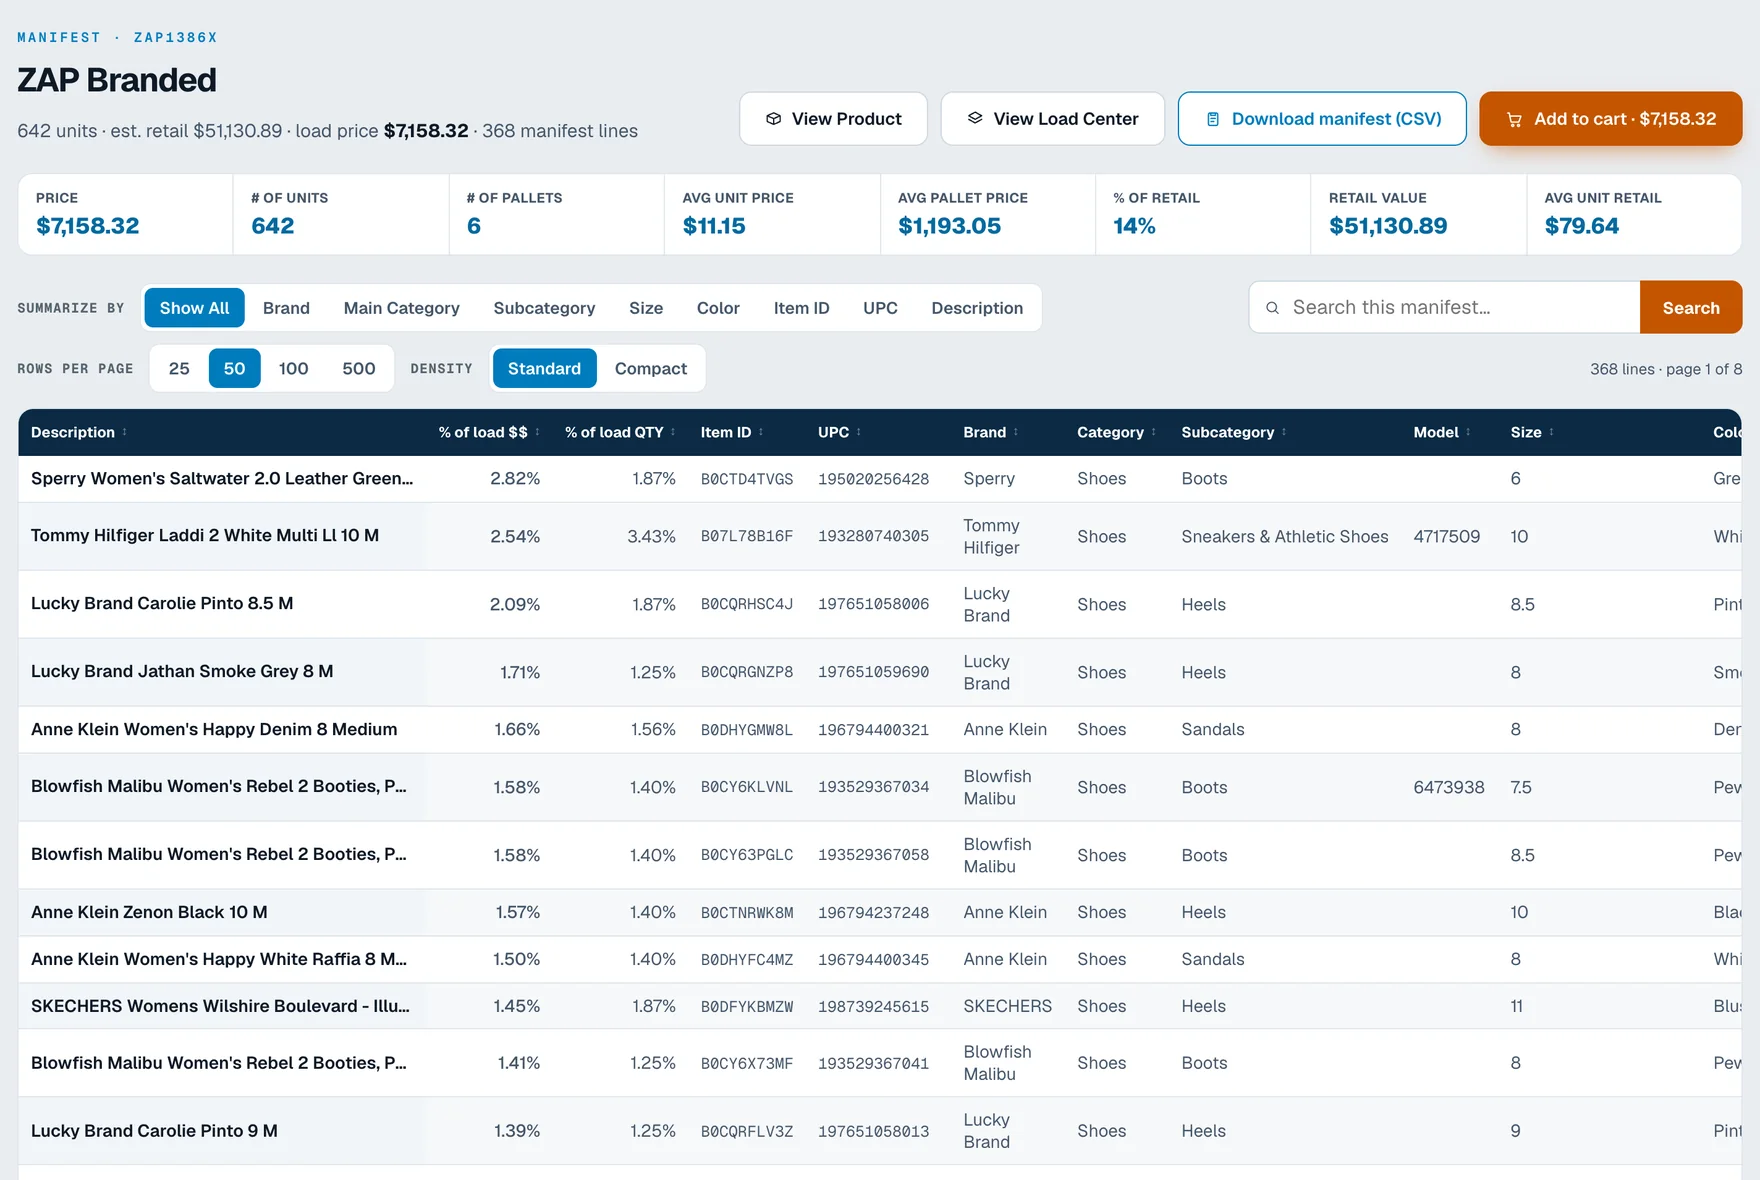The image size is (1760, 1180).
Task: Click the orange Search button
Action: point(1691,308)
